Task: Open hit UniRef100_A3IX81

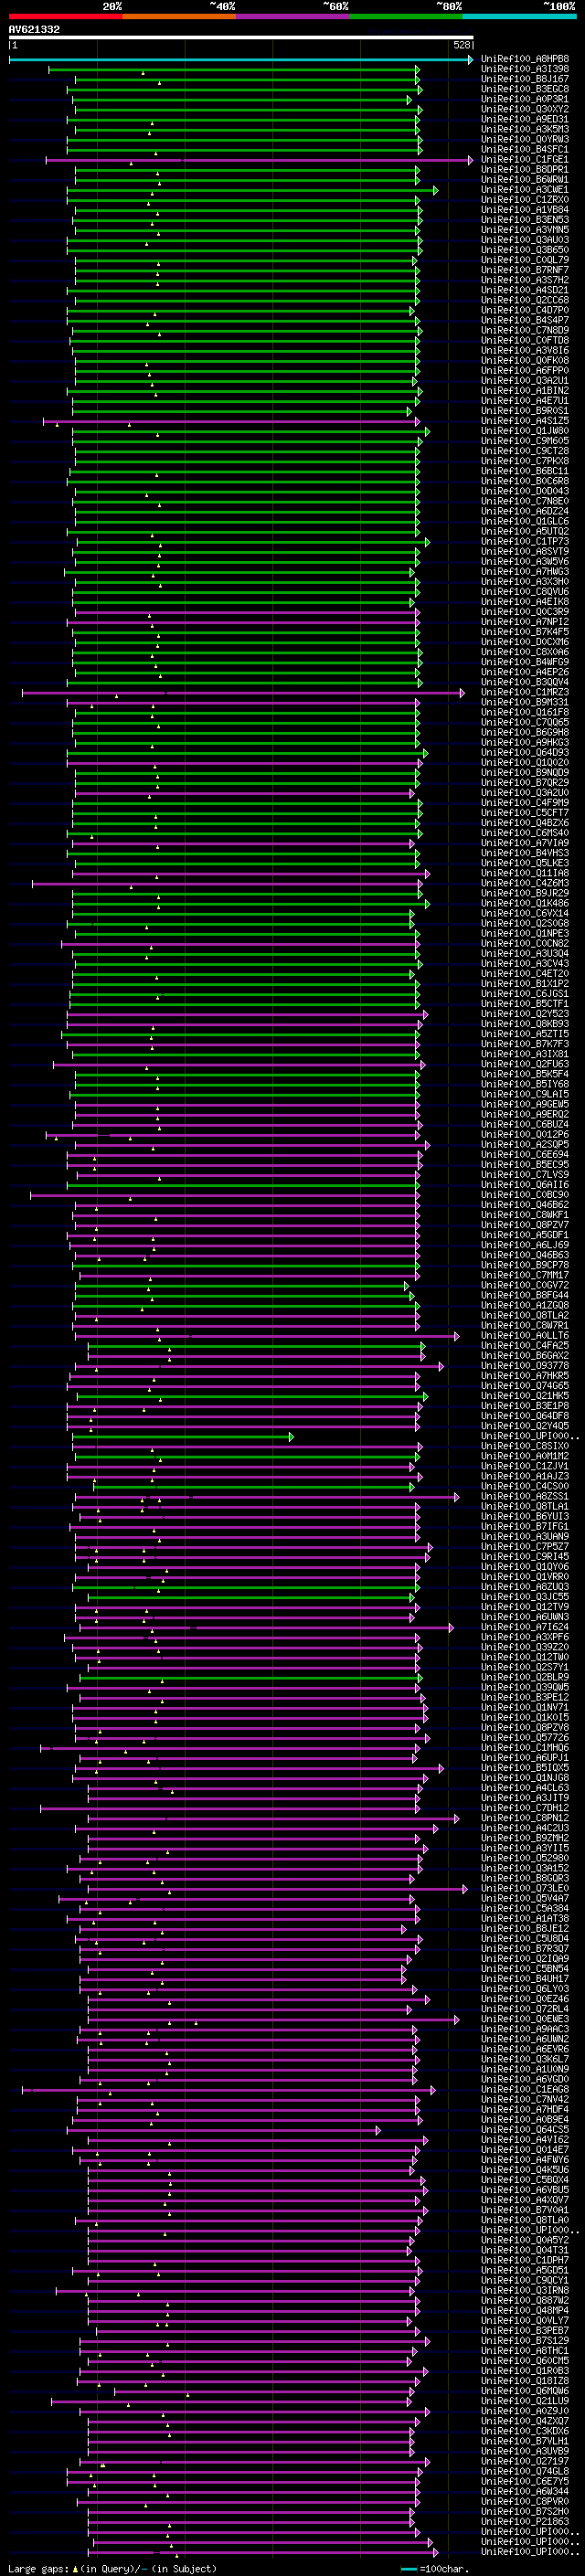Action: point(525,1054)
